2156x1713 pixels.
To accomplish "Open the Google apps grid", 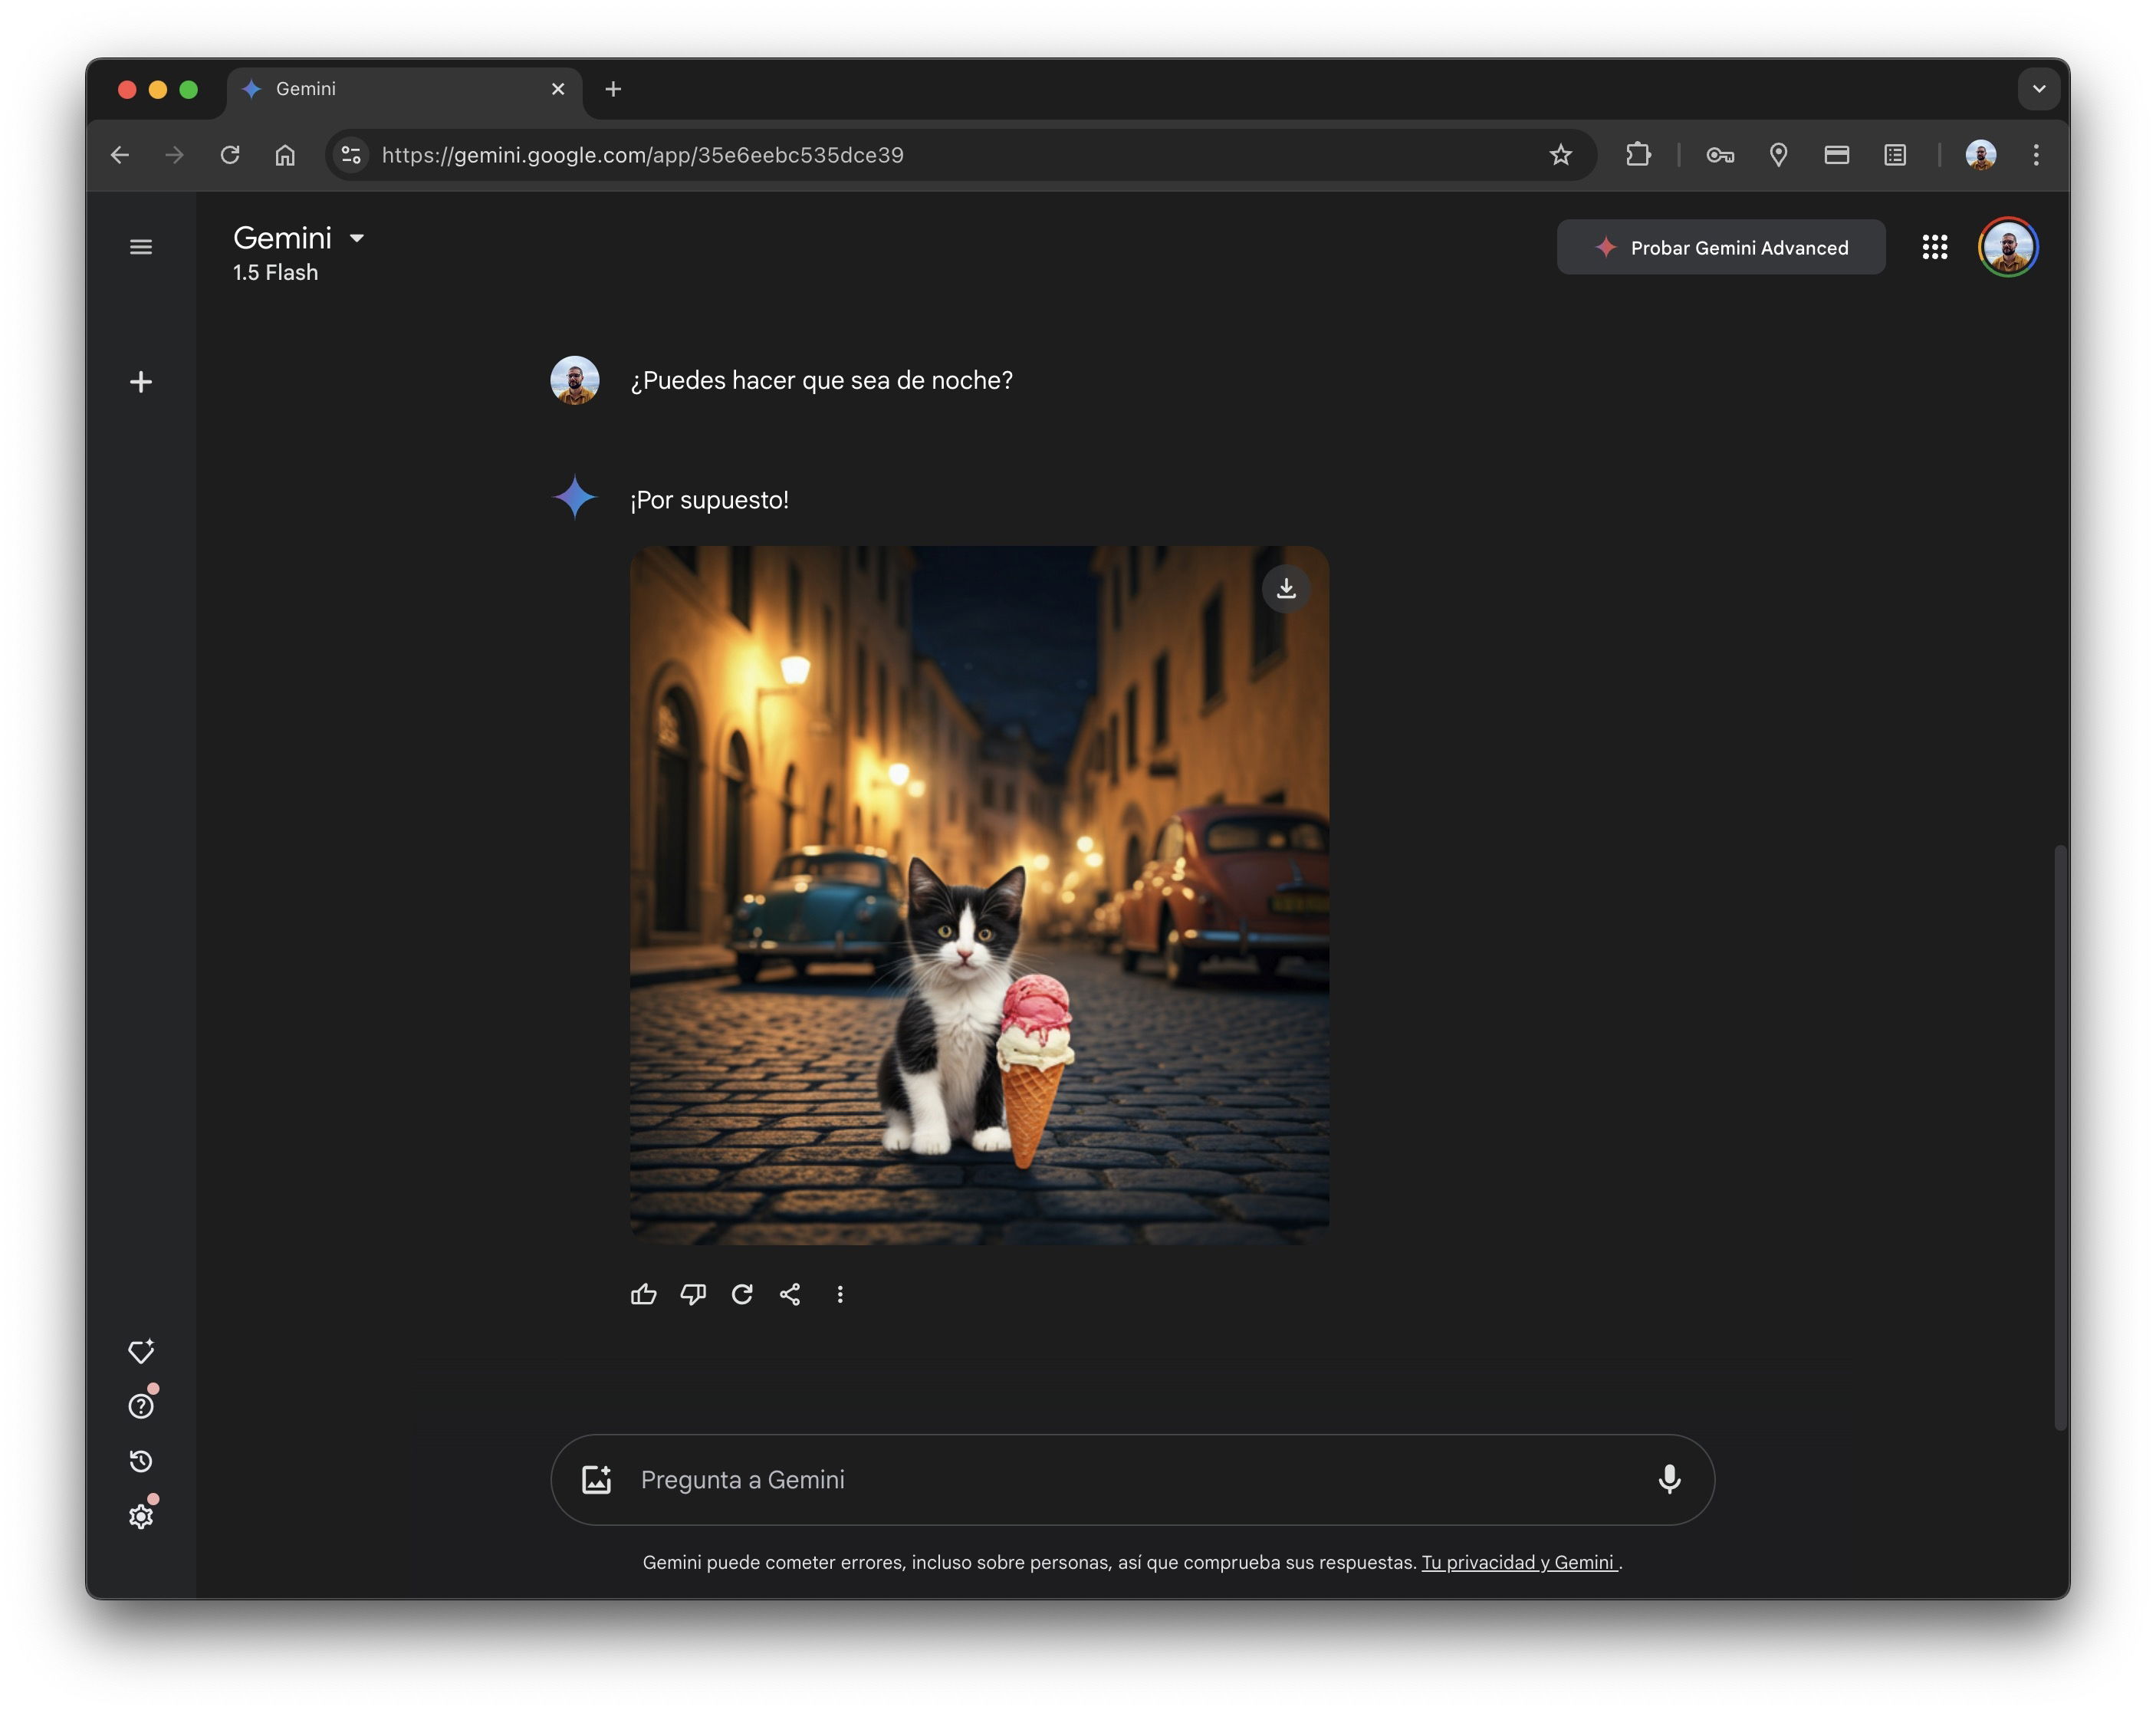I will (1935, 247).
